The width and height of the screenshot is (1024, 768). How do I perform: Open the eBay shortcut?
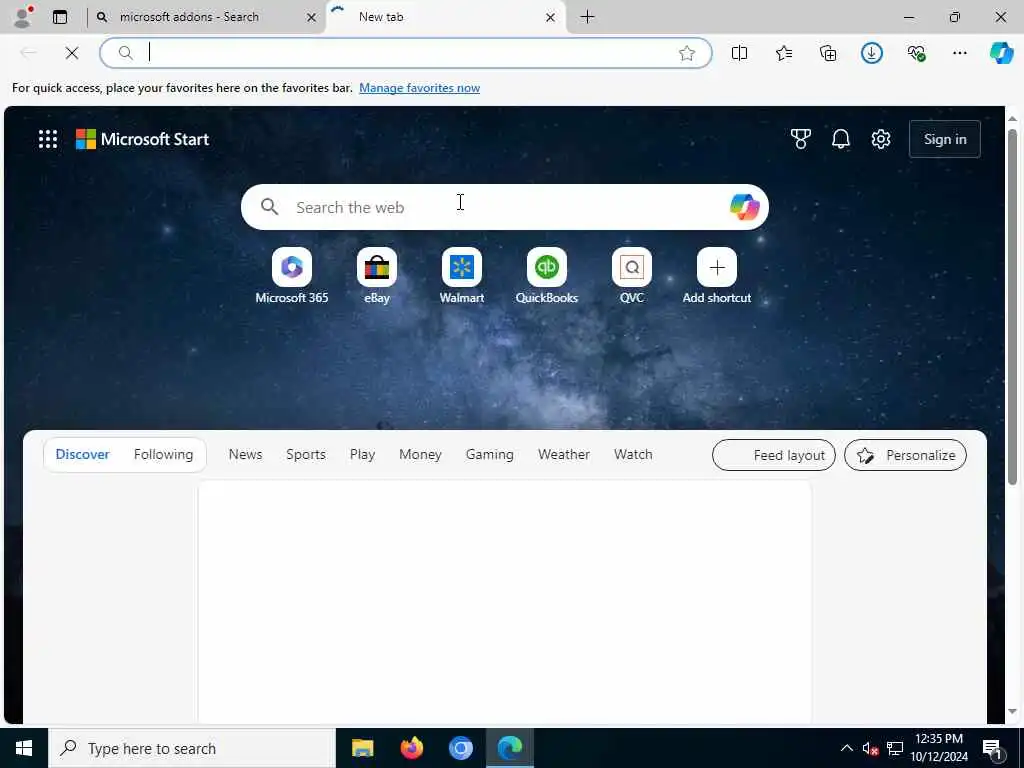coord(377,276)
